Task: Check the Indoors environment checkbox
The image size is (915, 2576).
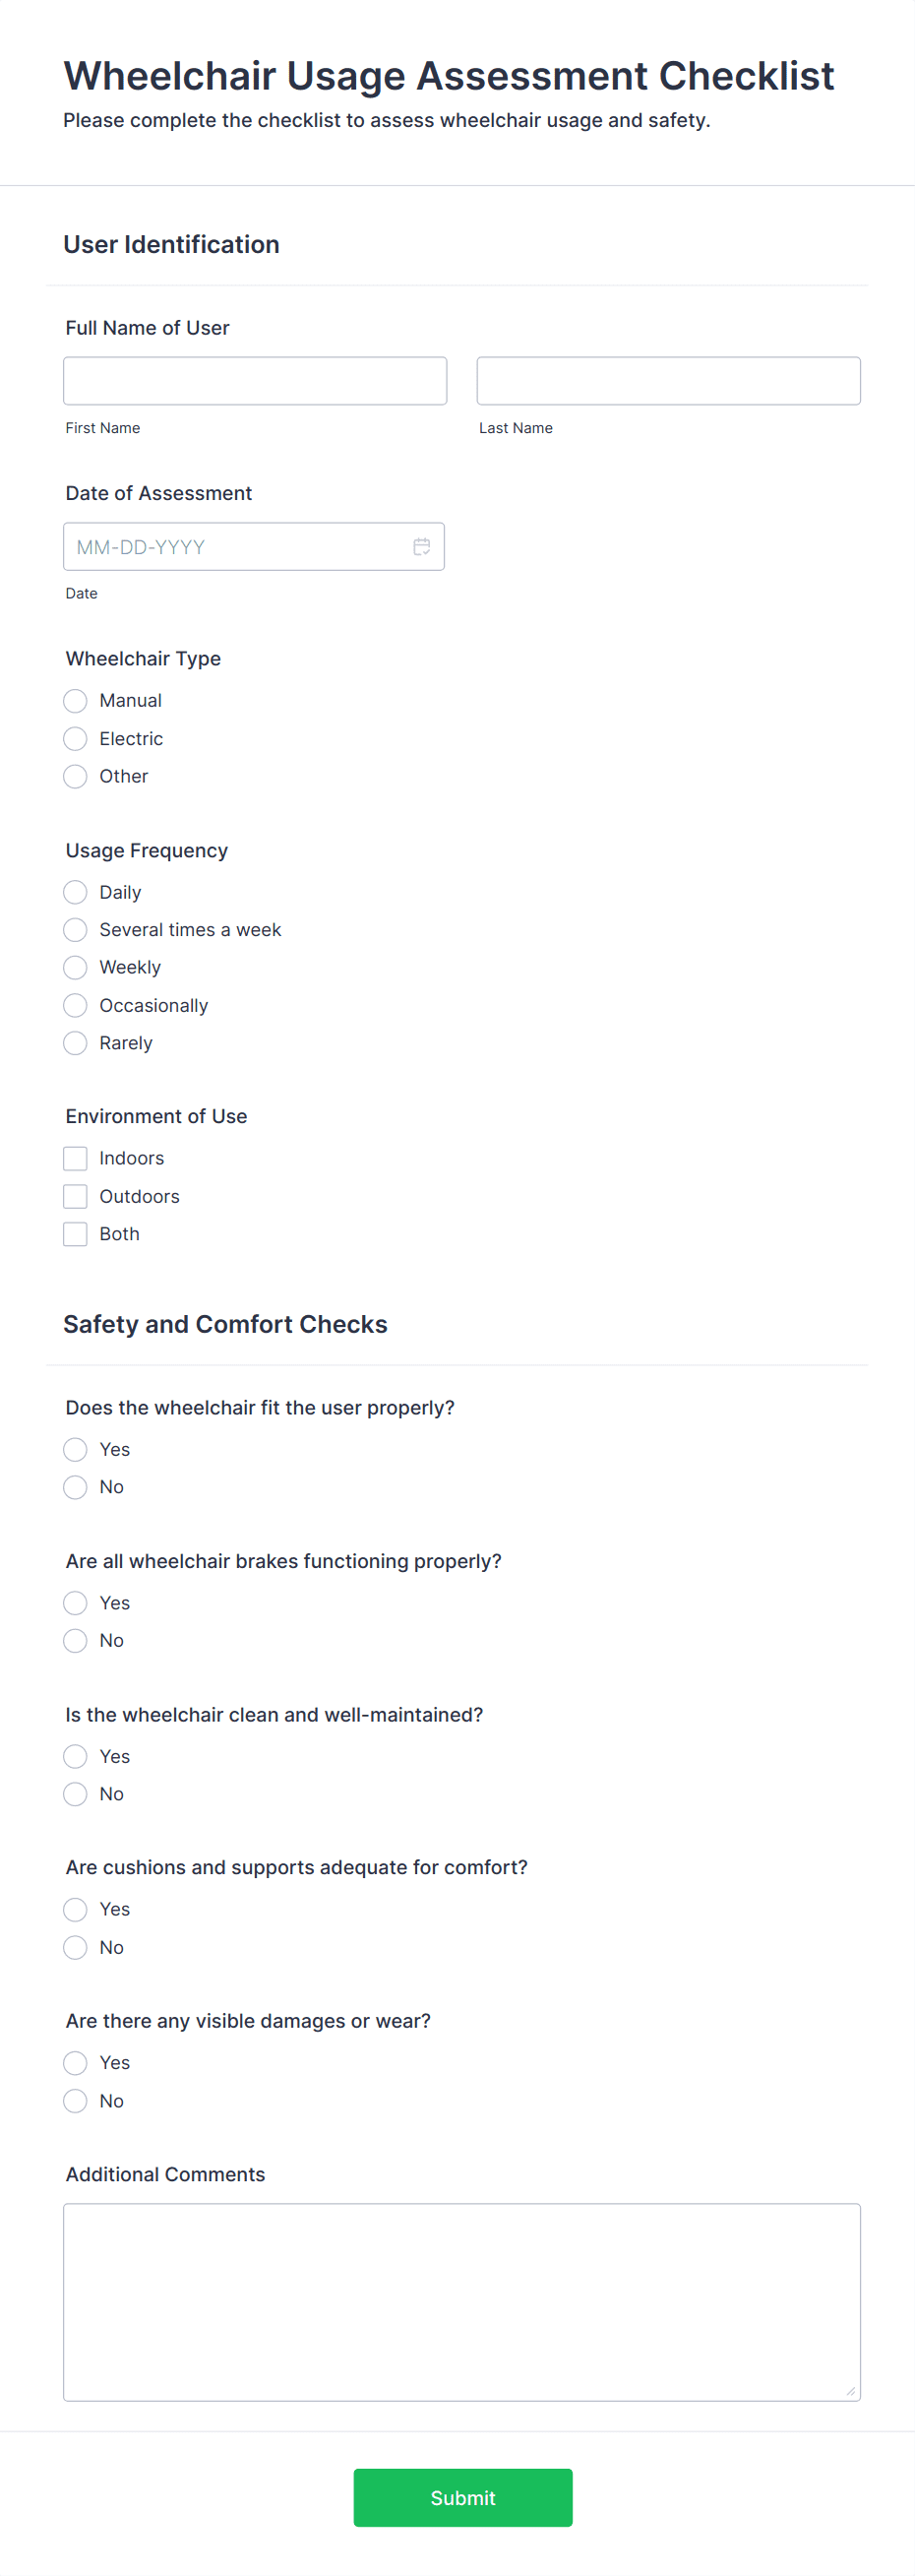Action: click(x=75, y=1157)
